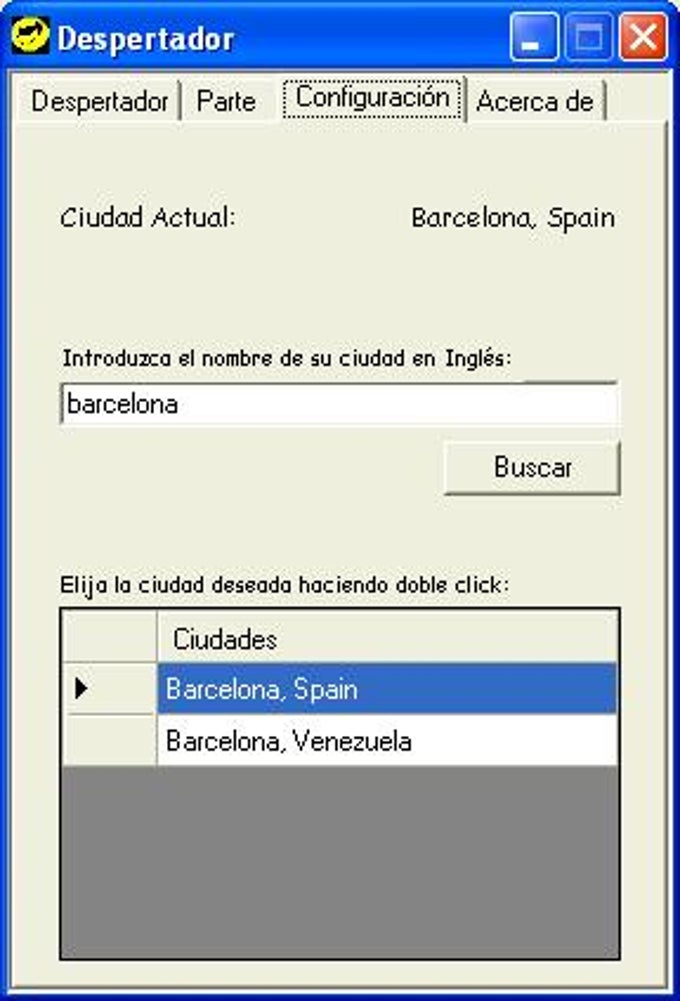
Task: Select Barcelona, Venezuela in the cities list
Action: point(387,741)
